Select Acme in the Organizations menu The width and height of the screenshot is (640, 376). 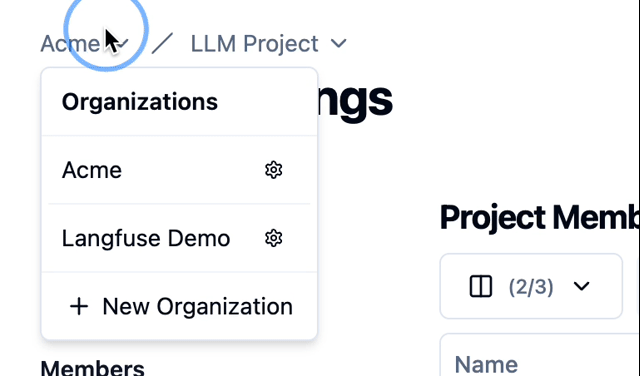click(x=92, y=170)
